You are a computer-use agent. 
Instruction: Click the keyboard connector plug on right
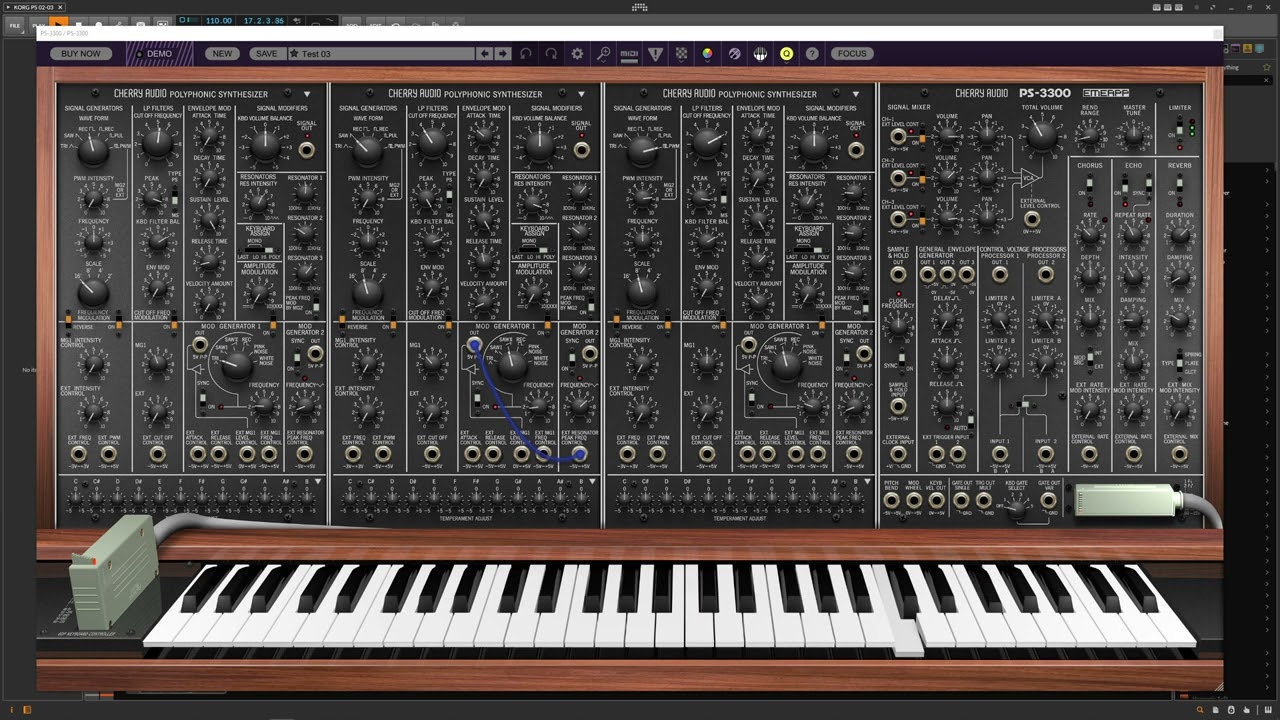(1128, 499)
